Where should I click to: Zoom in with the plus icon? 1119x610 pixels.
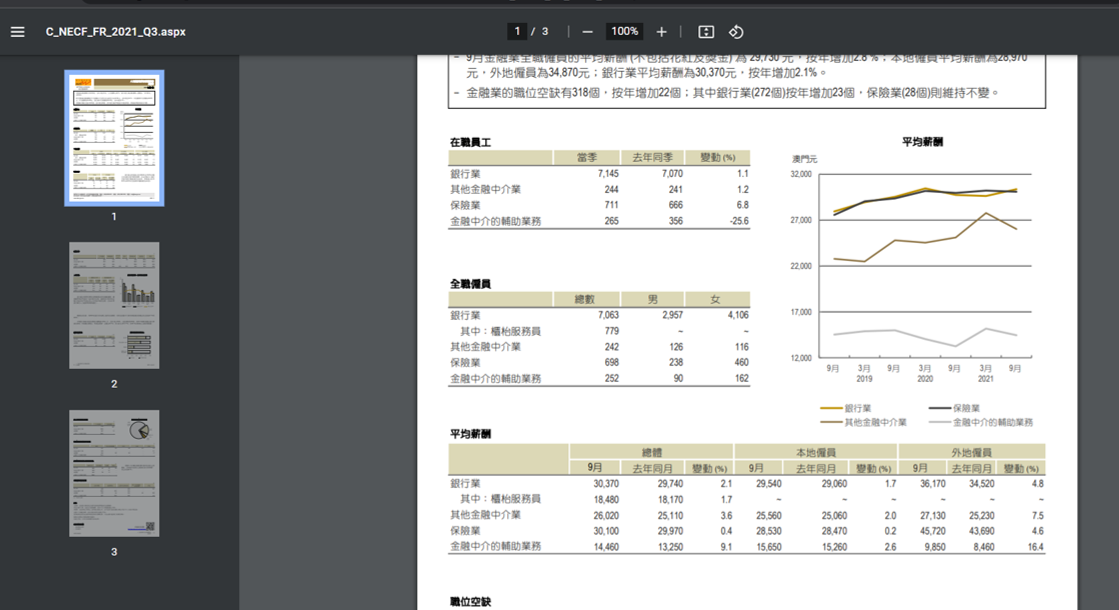(x=662, y=31)
